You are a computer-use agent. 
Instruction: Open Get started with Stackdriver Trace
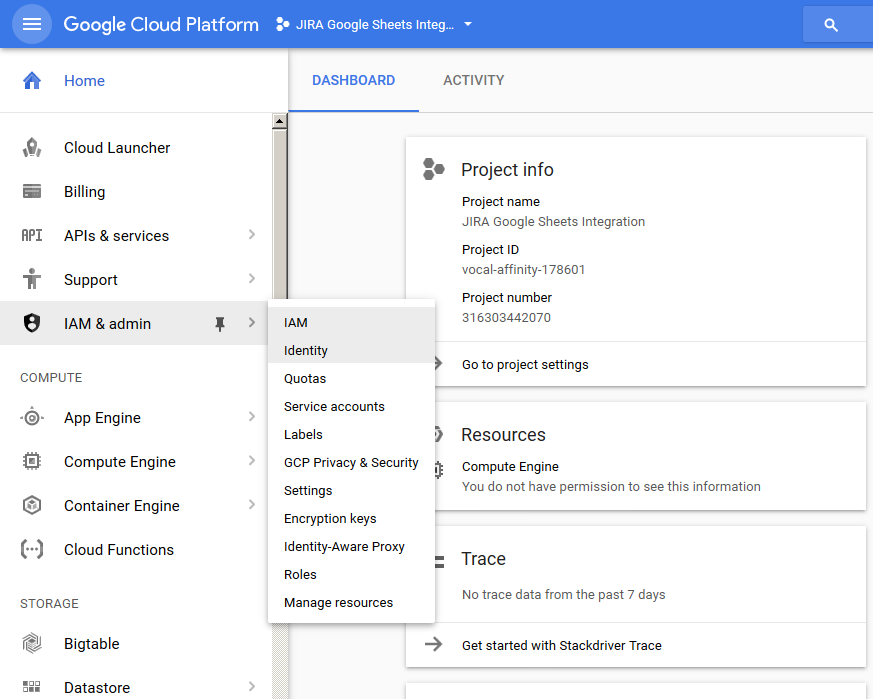tap(561, 645)
